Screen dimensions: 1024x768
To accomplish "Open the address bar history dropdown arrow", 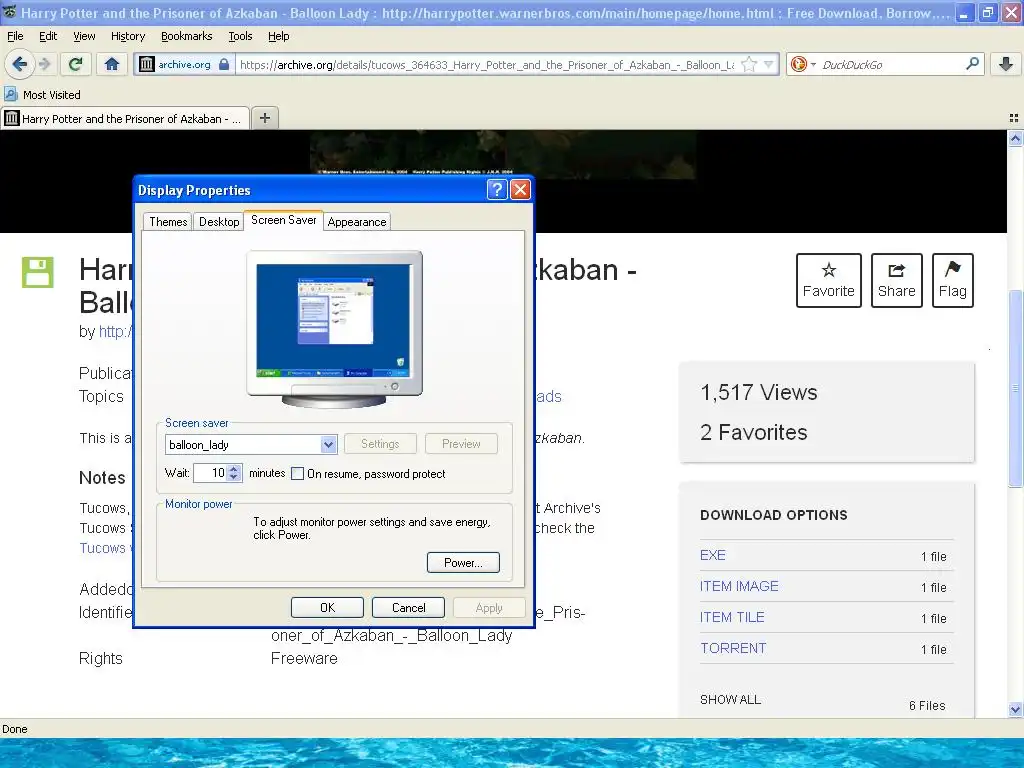I will pos(769,64).
